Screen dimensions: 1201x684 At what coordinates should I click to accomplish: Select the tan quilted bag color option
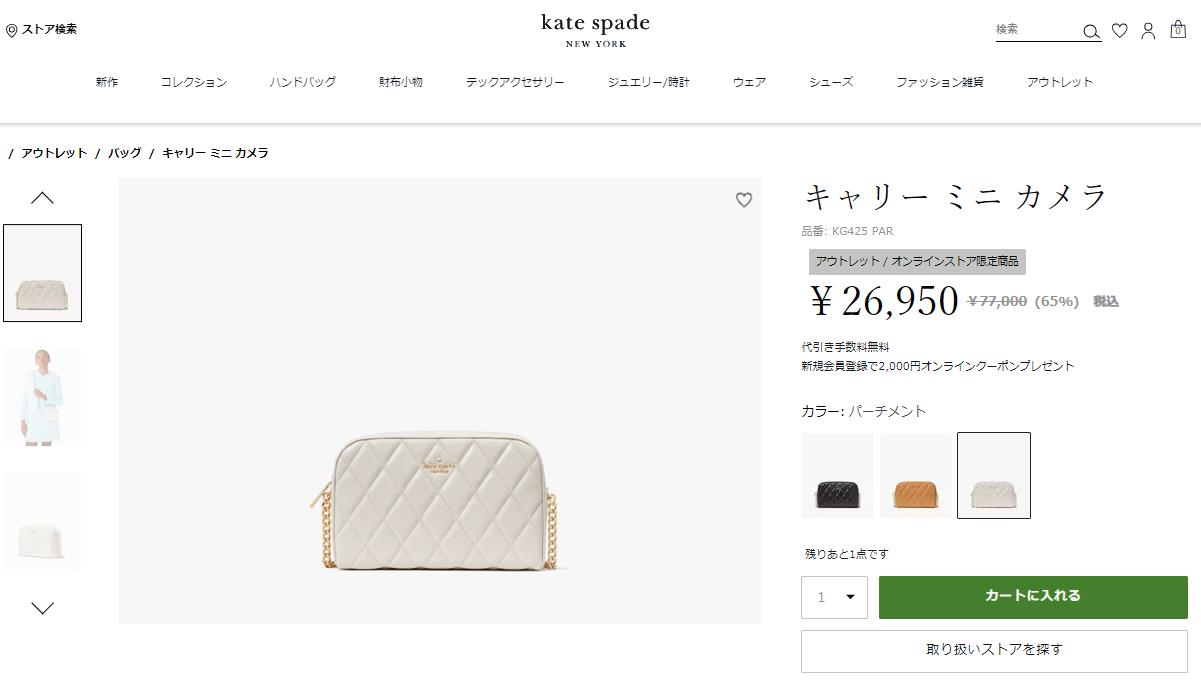pyautogui.click(x=916, y=476)
